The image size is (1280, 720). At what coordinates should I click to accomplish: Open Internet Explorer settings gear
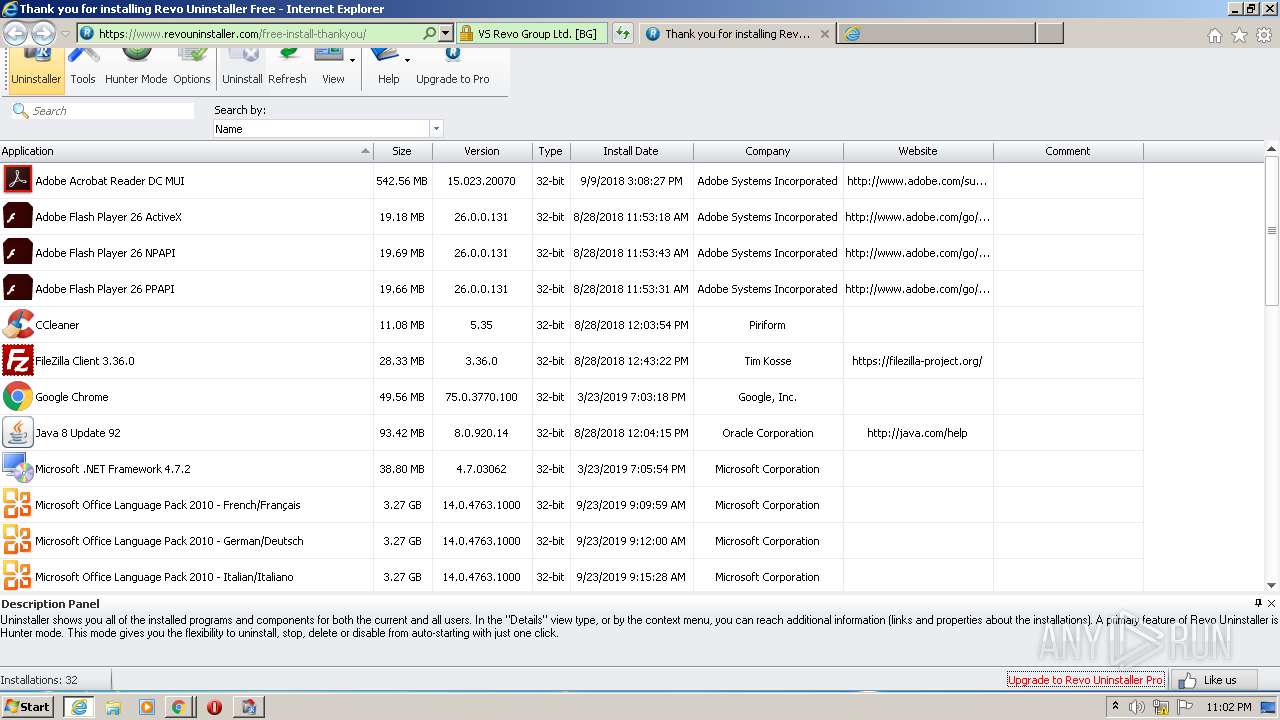click(x=1264, y=35)
